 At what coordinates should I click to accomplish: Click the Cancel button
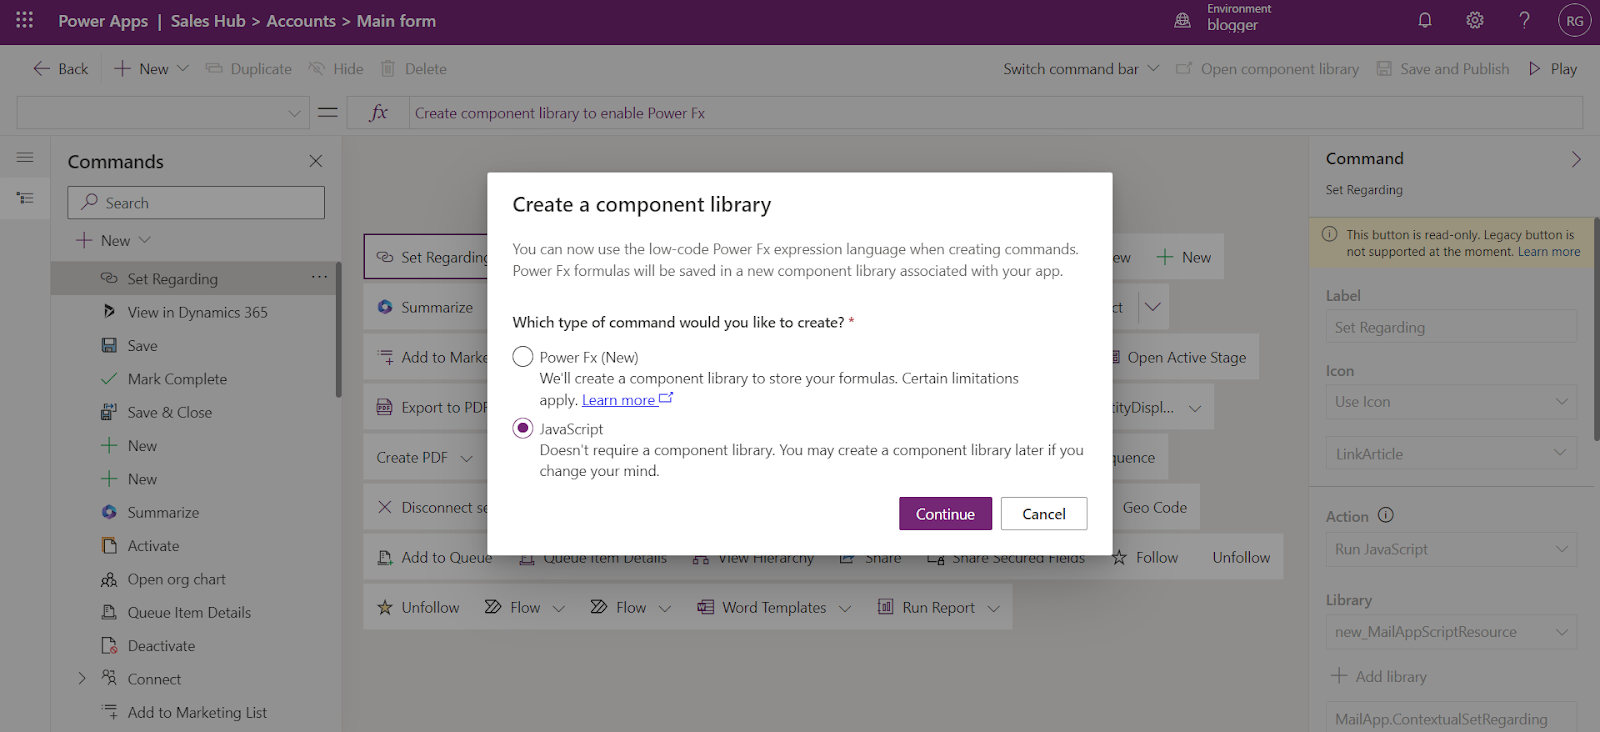click(1044, 513)
